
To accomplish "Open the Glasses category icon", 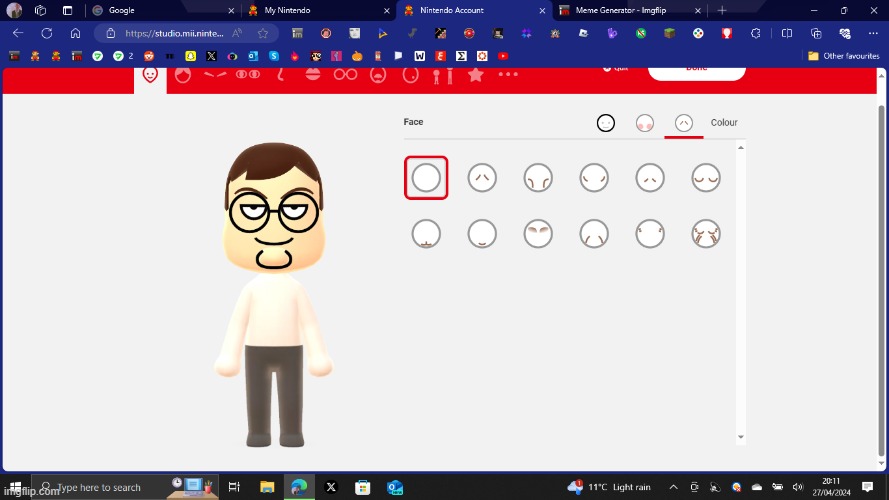I will [345, 74].
